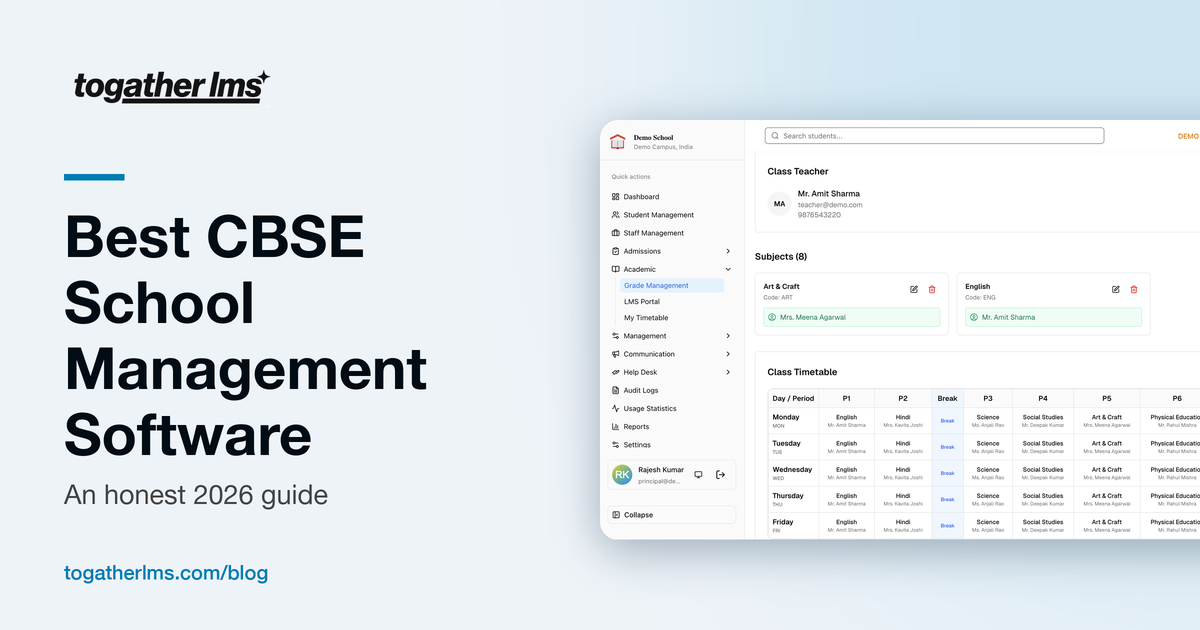
Task: Click the togatherlms.com/blog link
Action: coord(166,574)
